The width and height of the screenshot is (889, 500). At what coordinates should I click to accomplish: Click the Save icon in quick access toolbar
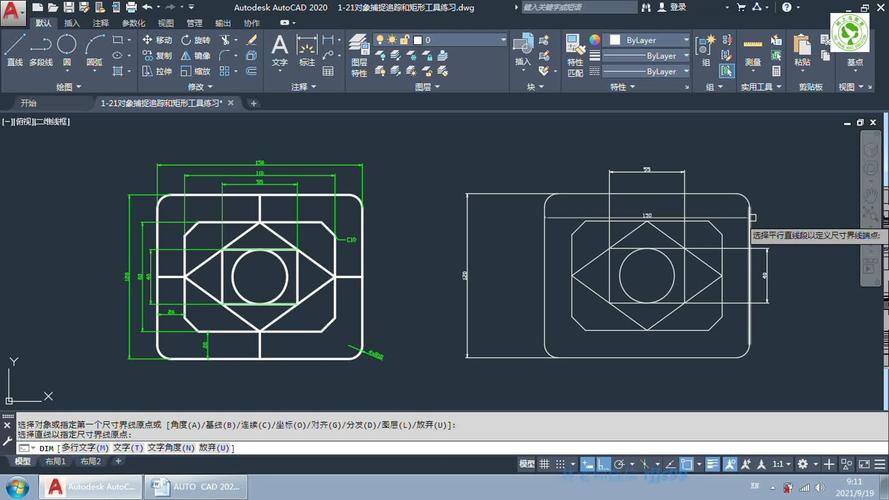[69, 7]
